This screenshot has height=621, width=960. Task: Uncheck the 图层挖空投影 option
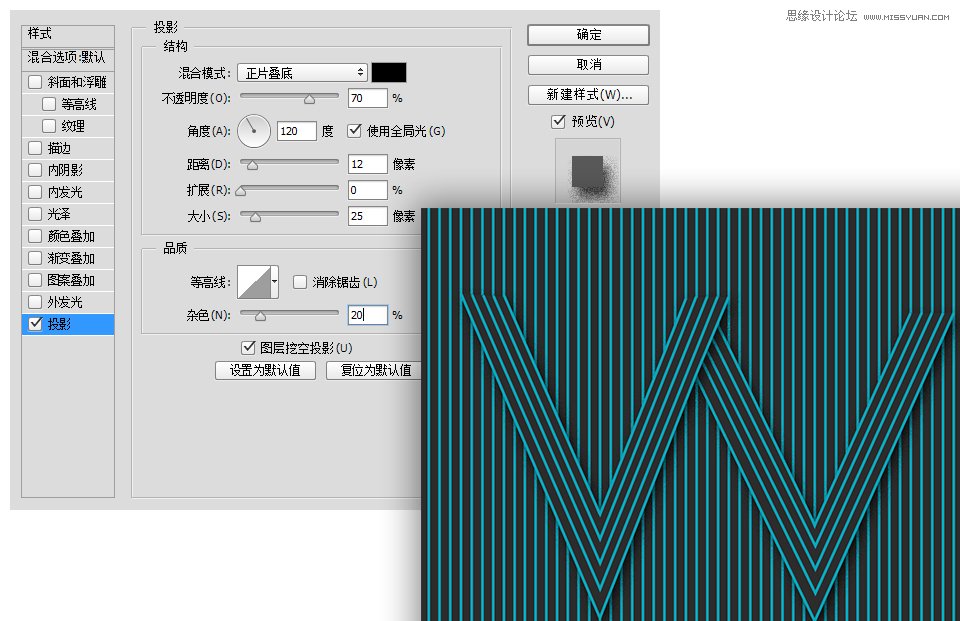tap(247, 347)
